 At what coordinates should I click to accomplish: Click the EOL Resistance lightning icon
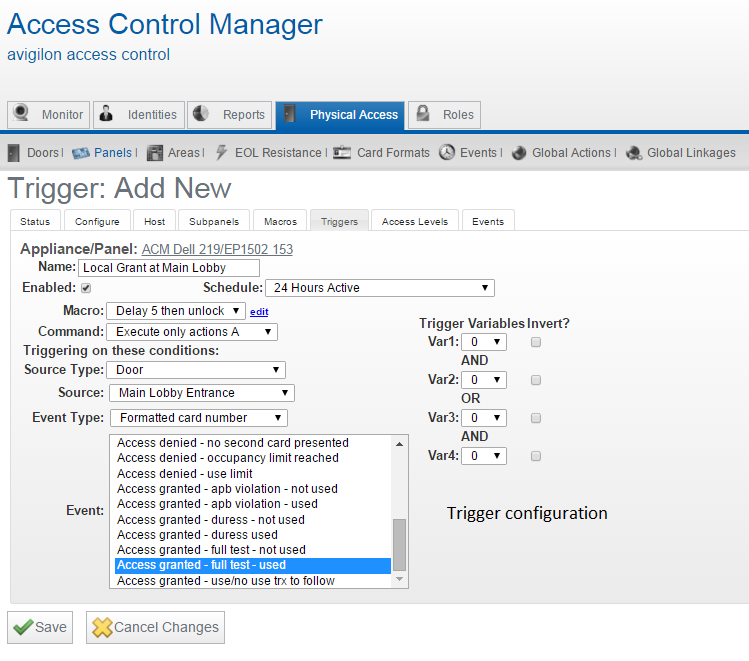pyautogui.click(x=222, y=153)
